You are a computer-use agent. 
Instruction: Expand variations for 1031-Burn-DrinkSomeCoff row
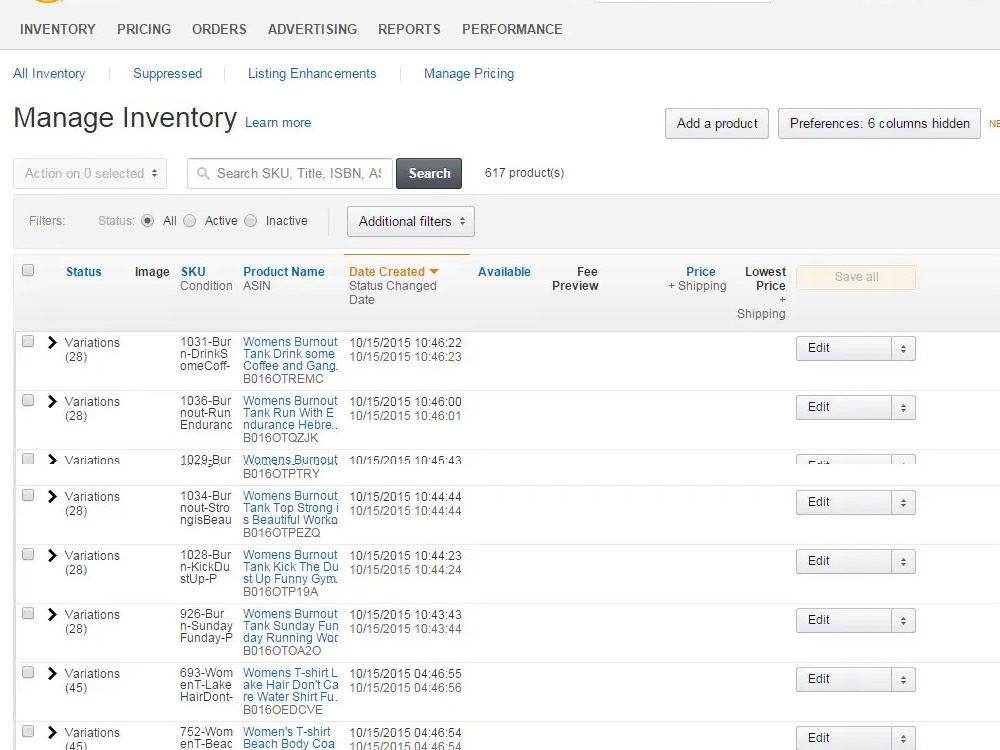click(52, 342)
